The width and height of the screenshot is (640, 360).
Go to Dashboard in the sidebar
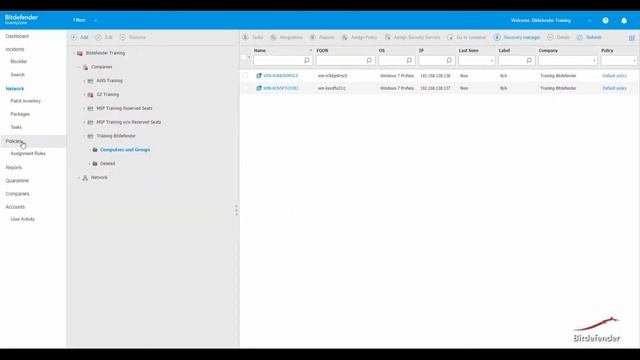[x=17, y=36]
